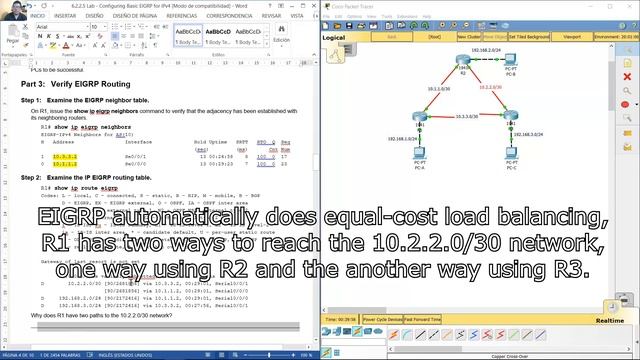This screenshot has height=360, width=640.
Task: Open the numbered list dropdown arrow
Action: 134,27
